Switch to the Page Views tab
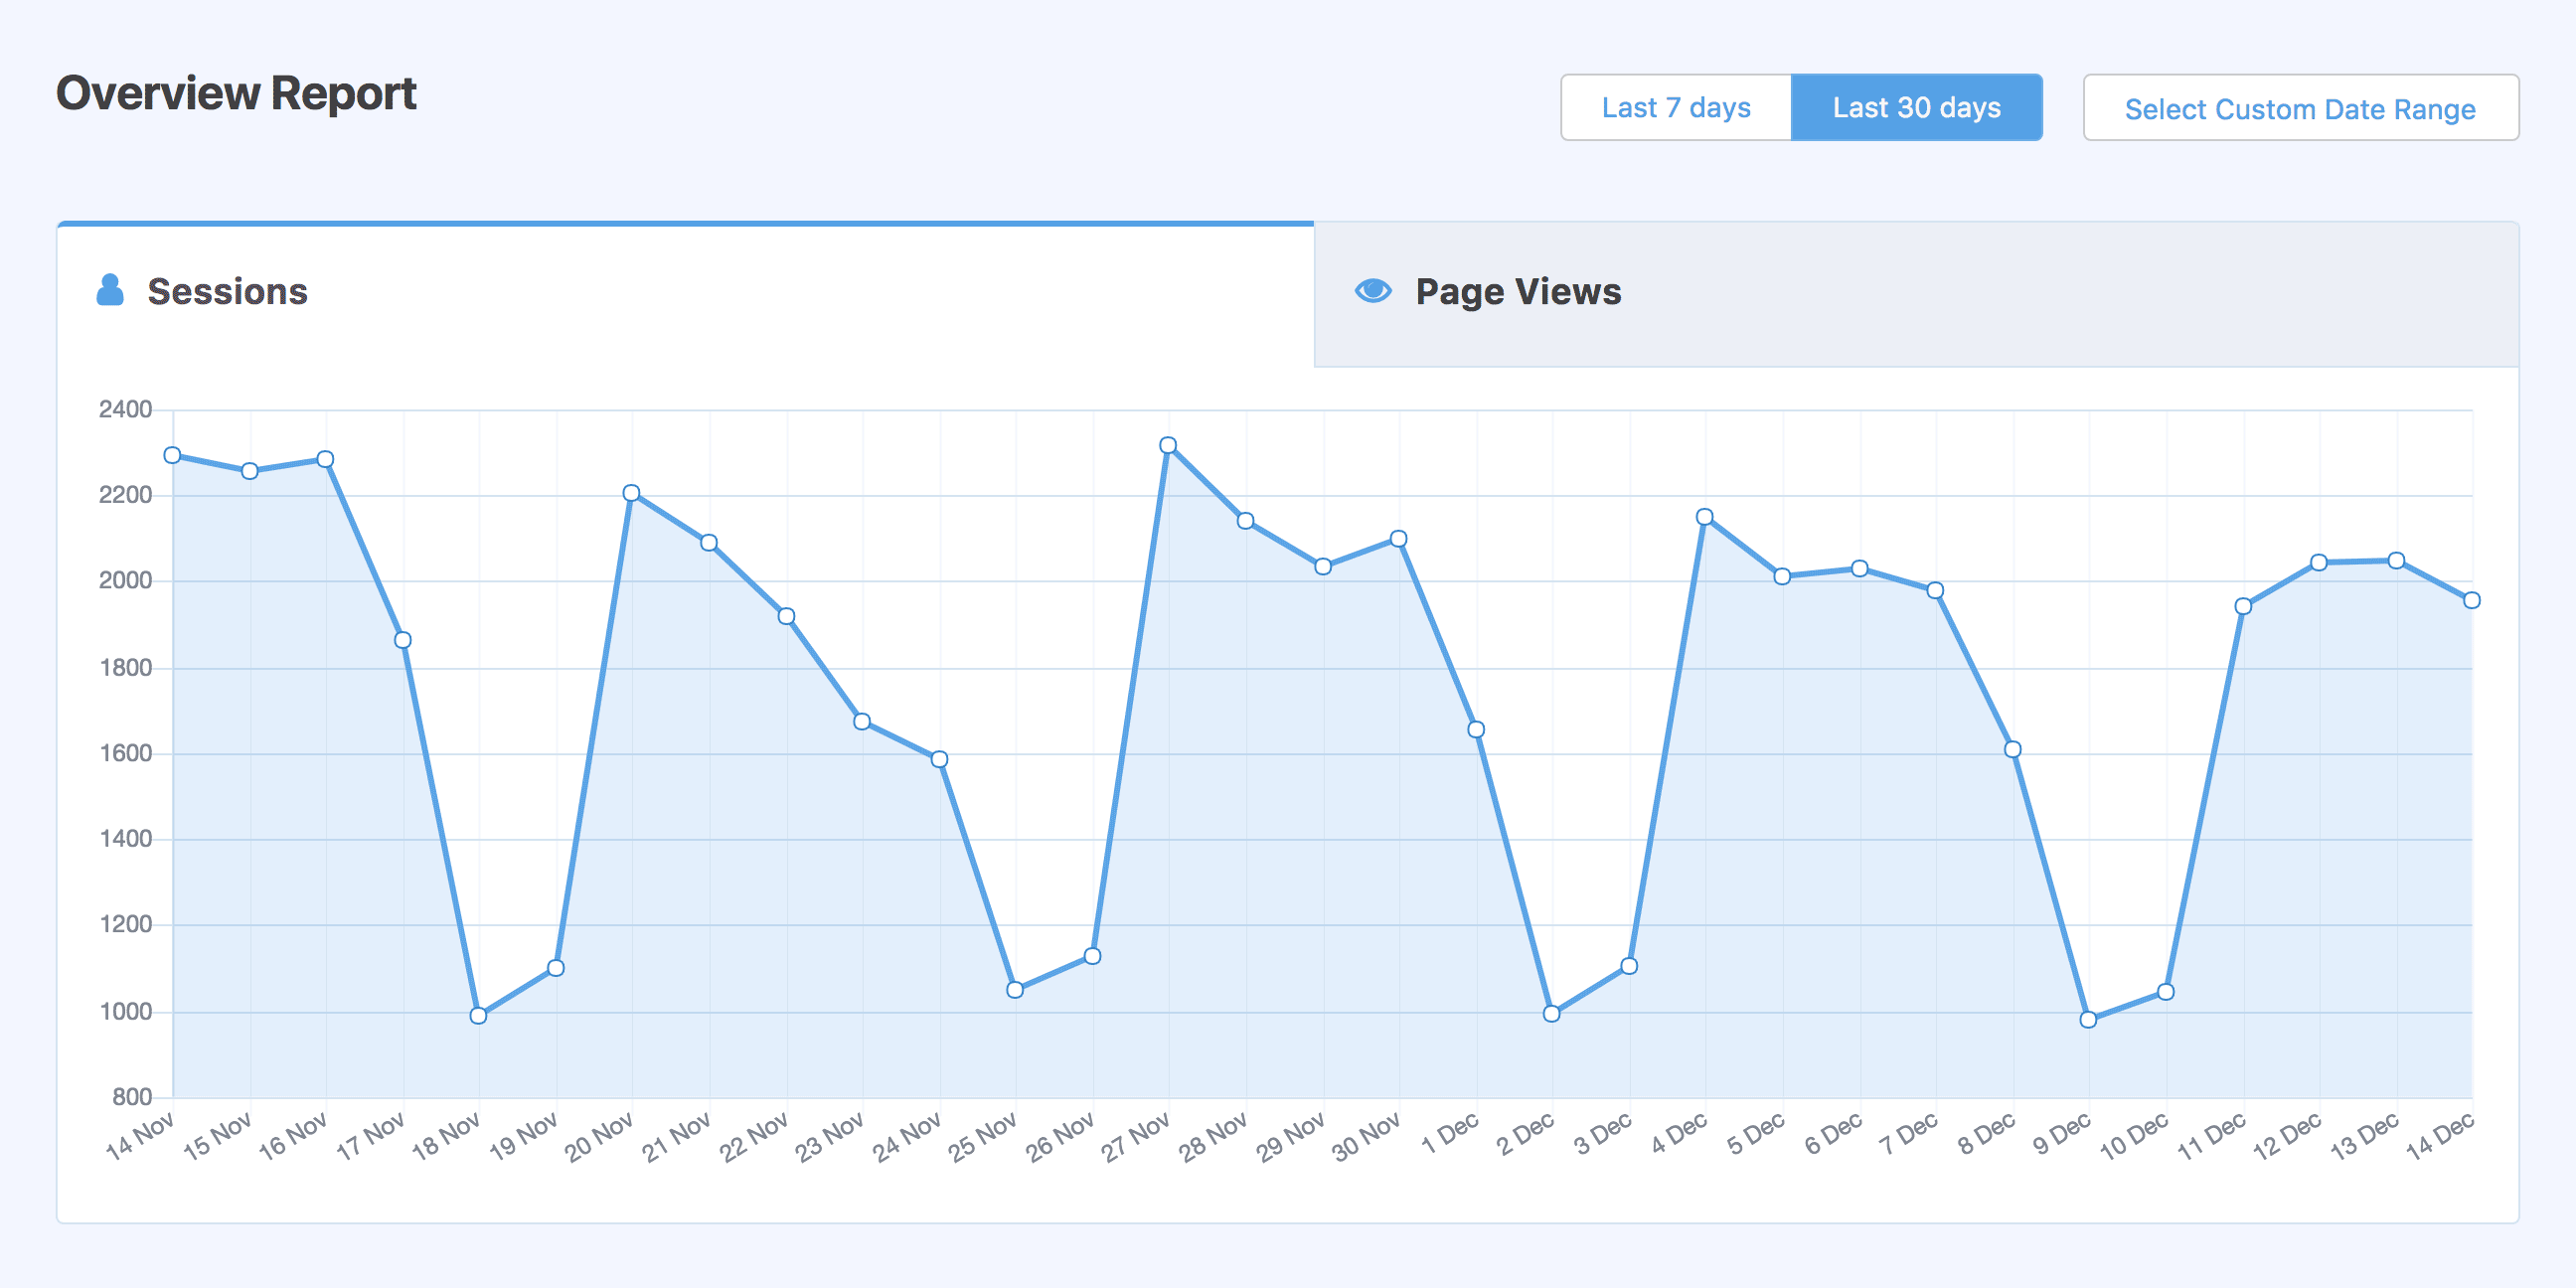 [x=1516, y=292]
